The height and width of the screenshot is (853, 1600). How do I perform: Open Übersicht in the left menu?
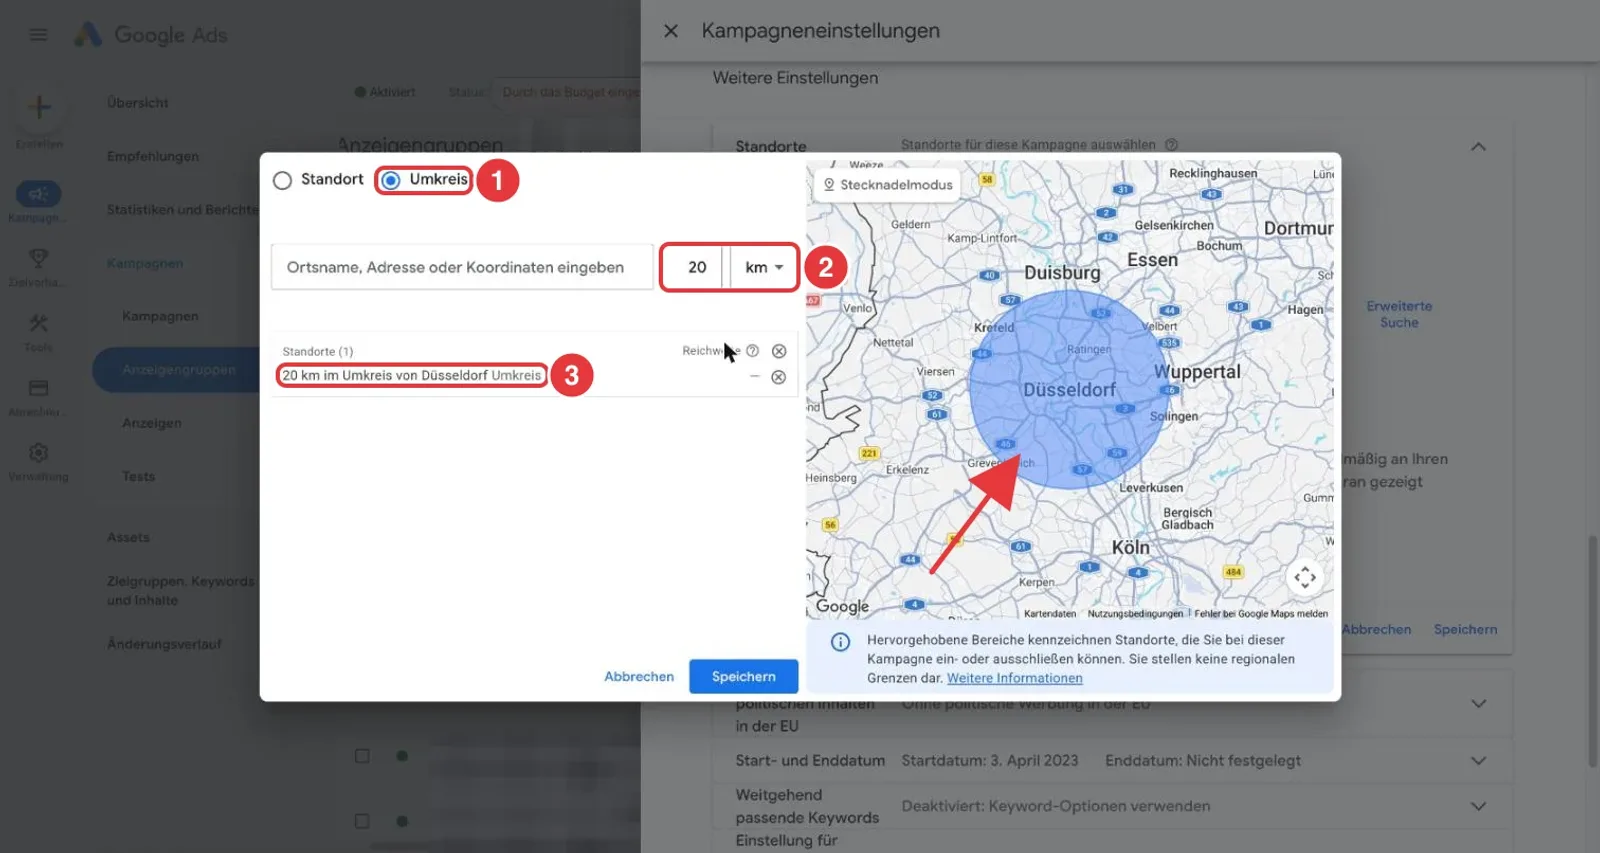tap(138, 103)
